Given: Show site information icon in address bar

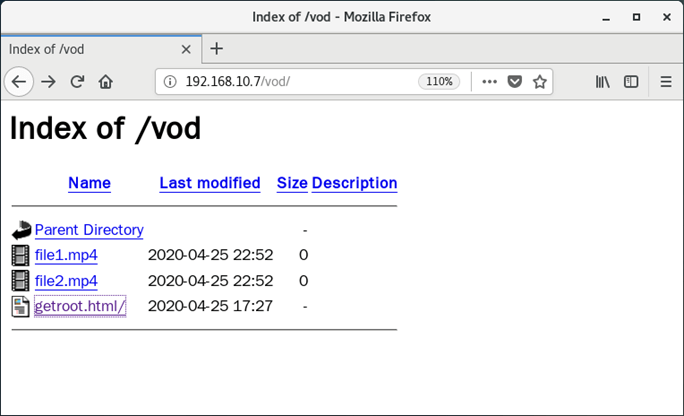Looking at the screenshot, I should [170, 82].
